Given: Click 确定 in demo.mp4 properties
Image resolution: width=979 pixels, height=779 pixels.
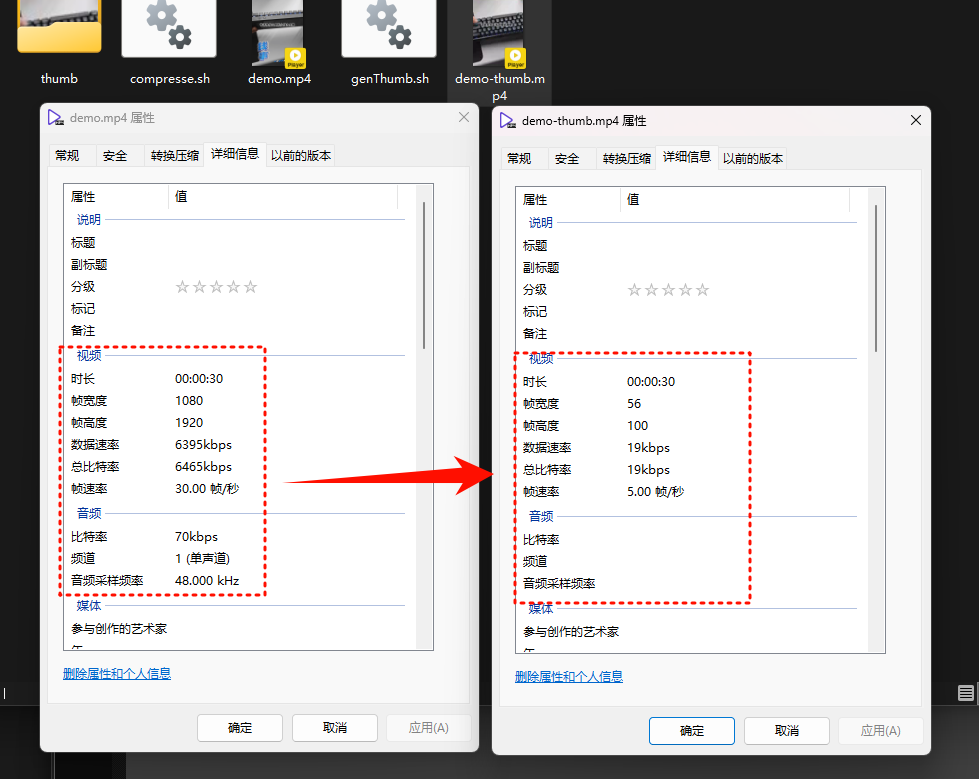Looking at the screenshot, I should [x=240, y=728].
